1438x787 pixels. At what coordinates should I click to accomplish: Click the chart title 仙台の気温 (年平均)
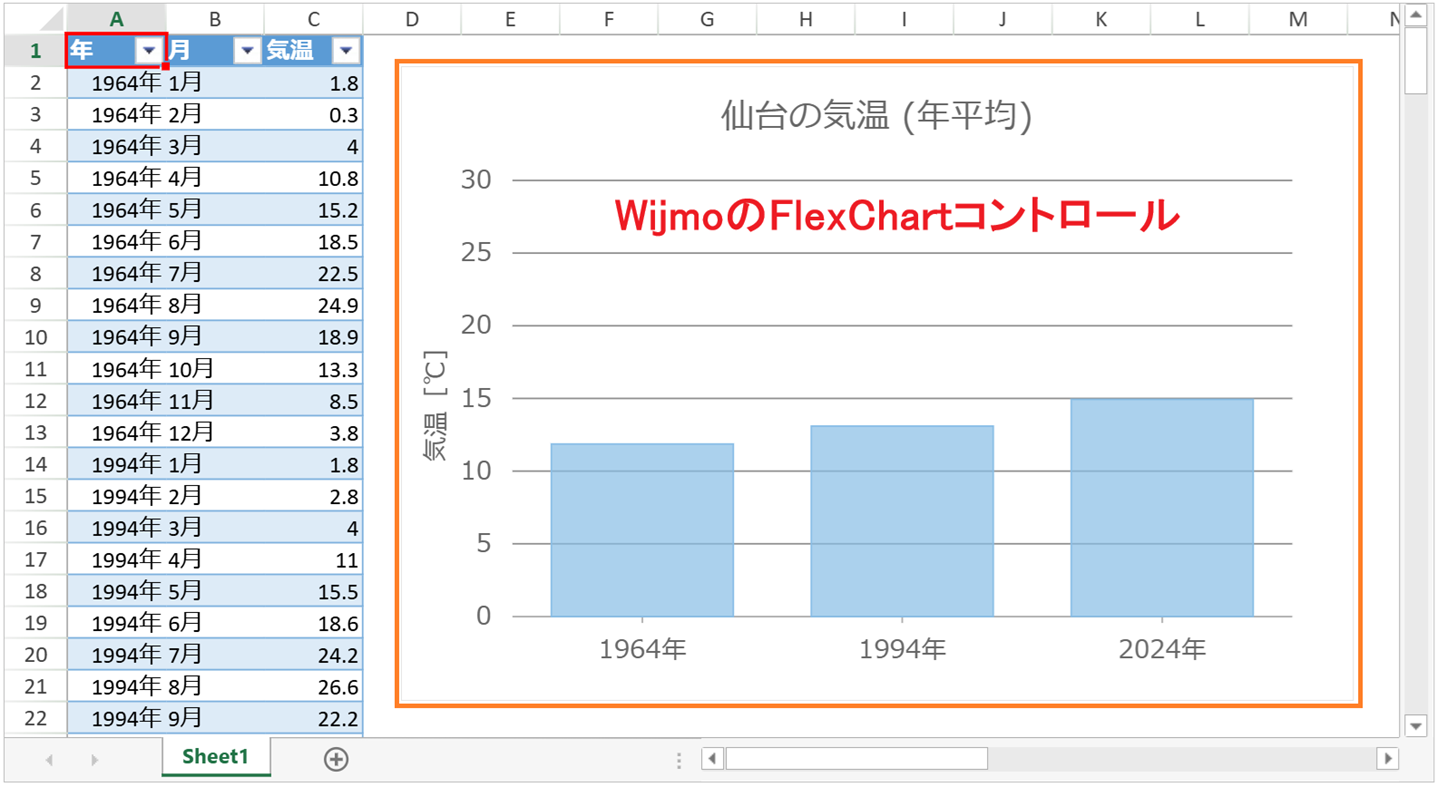(x=876, y=116)
